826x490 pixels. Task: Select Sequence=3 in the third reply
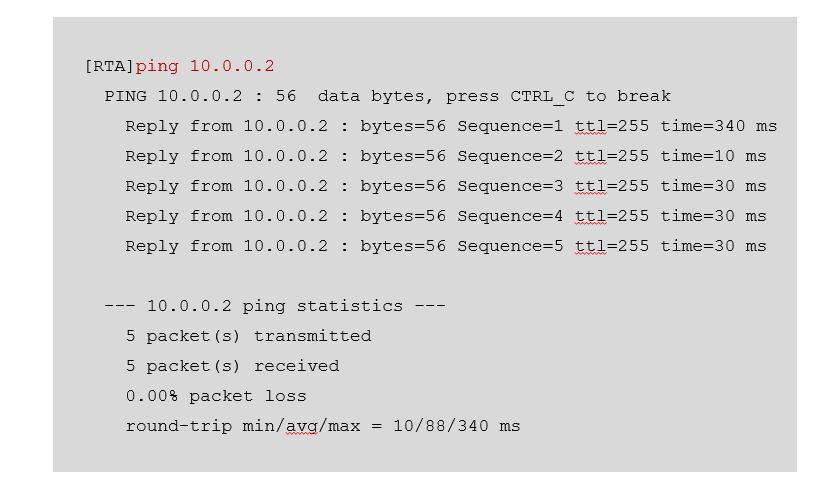pyautogui.click(x=510, y=187)
